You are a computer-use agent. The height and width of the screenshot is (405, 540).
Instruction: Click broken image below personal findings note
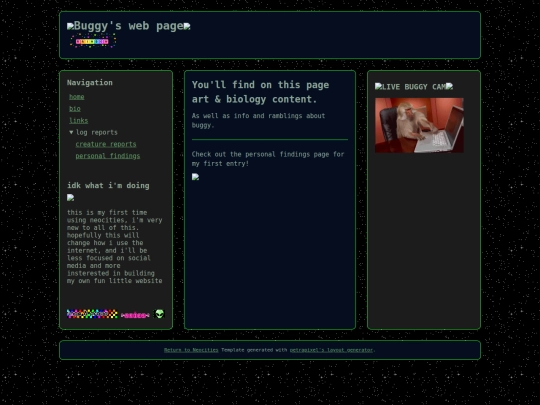point(195,177)
